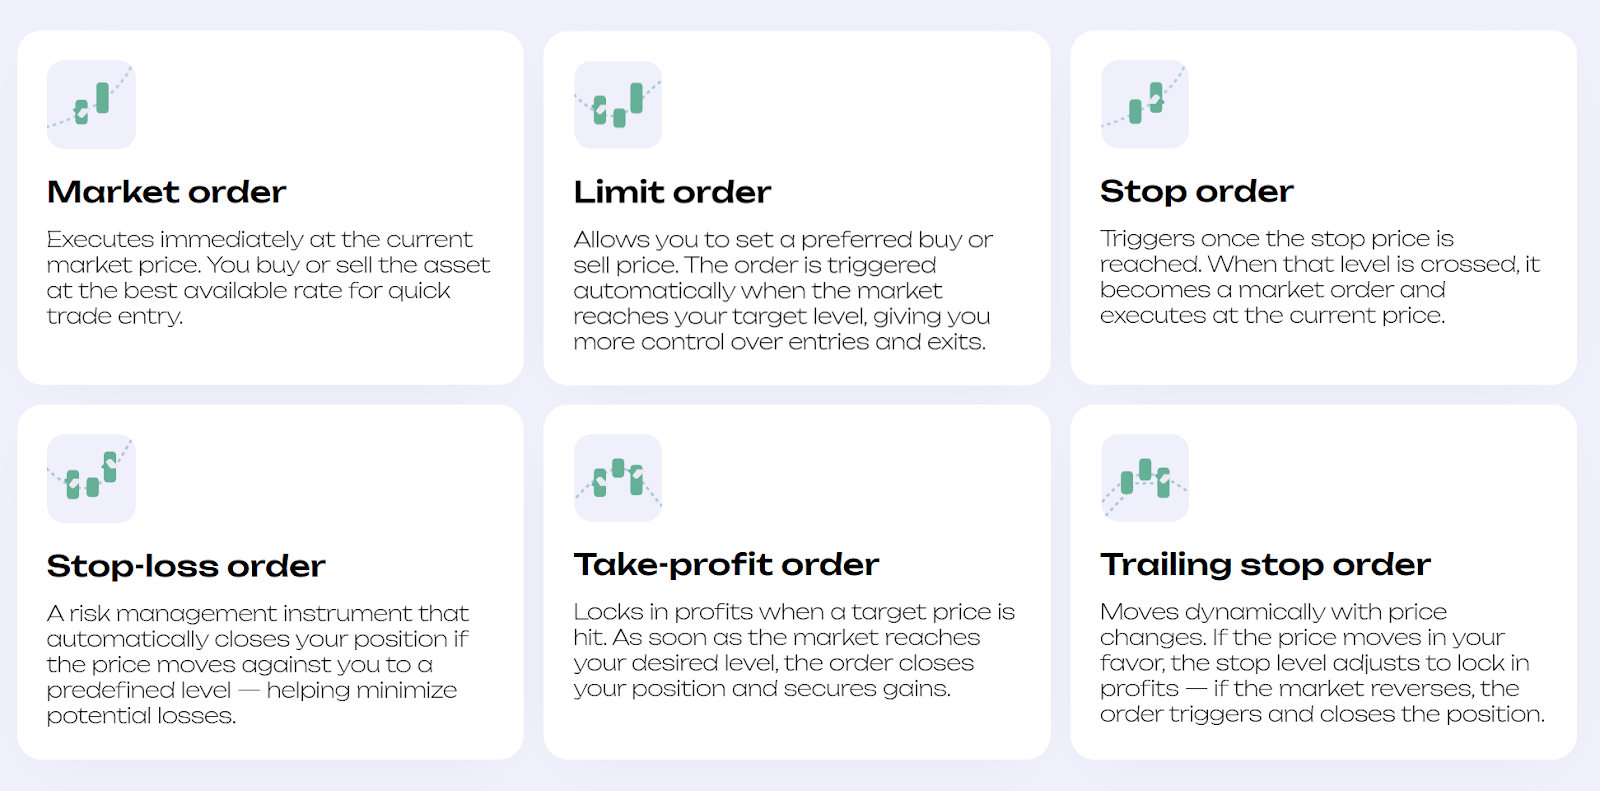Select the Stop order heading
Viewport: 1600px width, 791px height.
1197,191
